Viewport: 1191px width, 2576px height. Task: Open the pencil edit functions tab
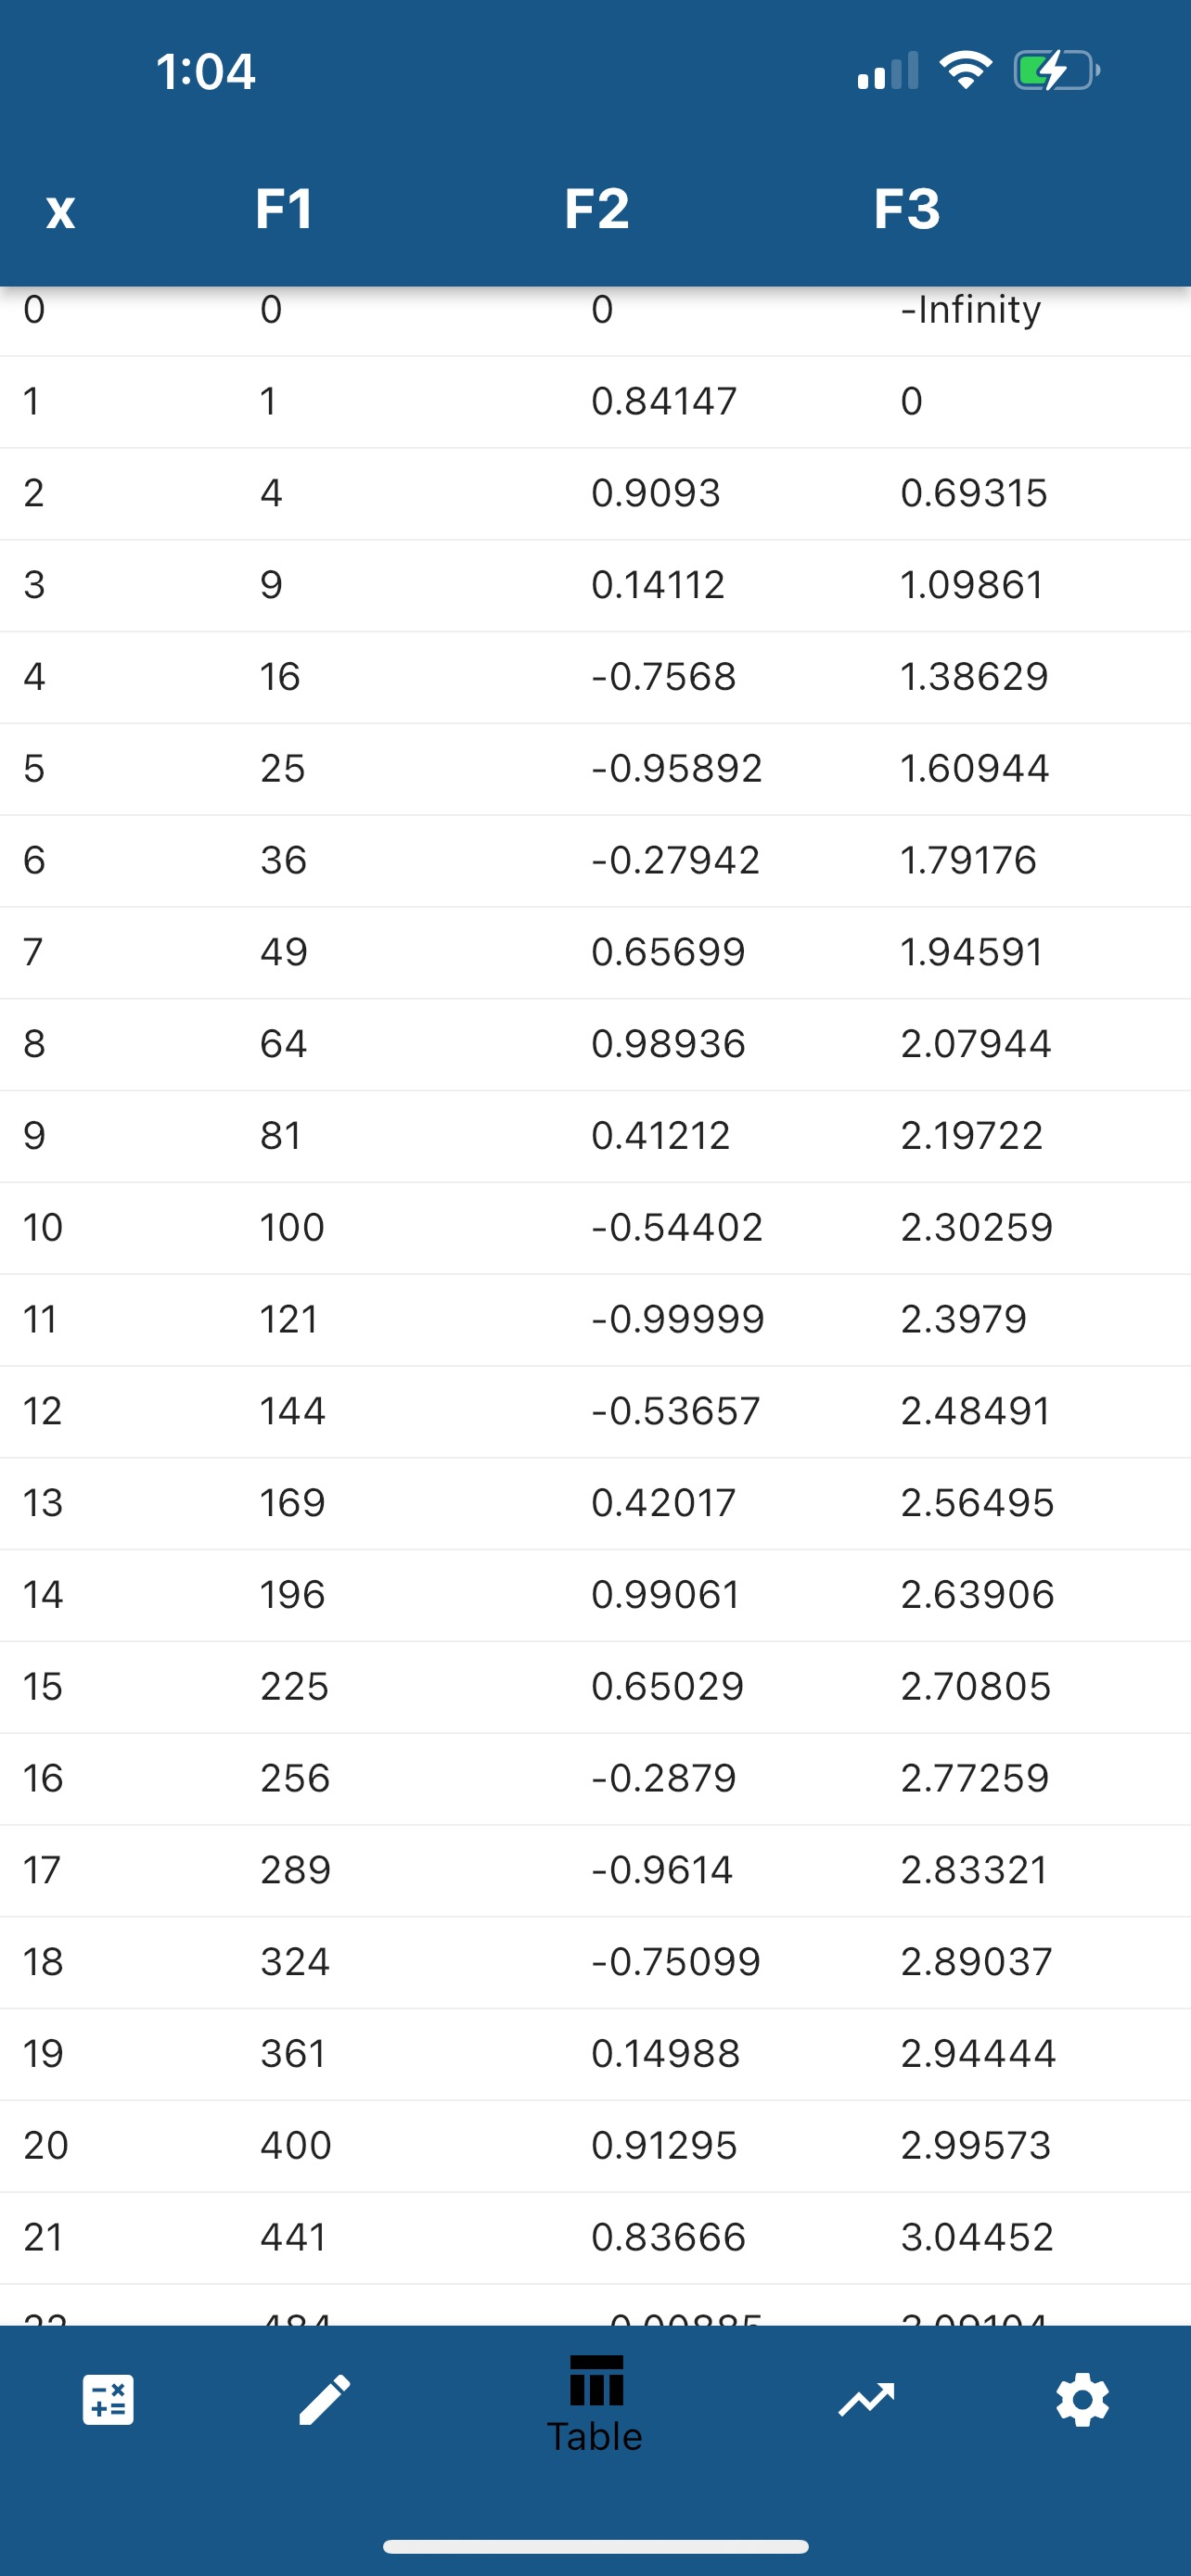click(x=325, y=2400)
